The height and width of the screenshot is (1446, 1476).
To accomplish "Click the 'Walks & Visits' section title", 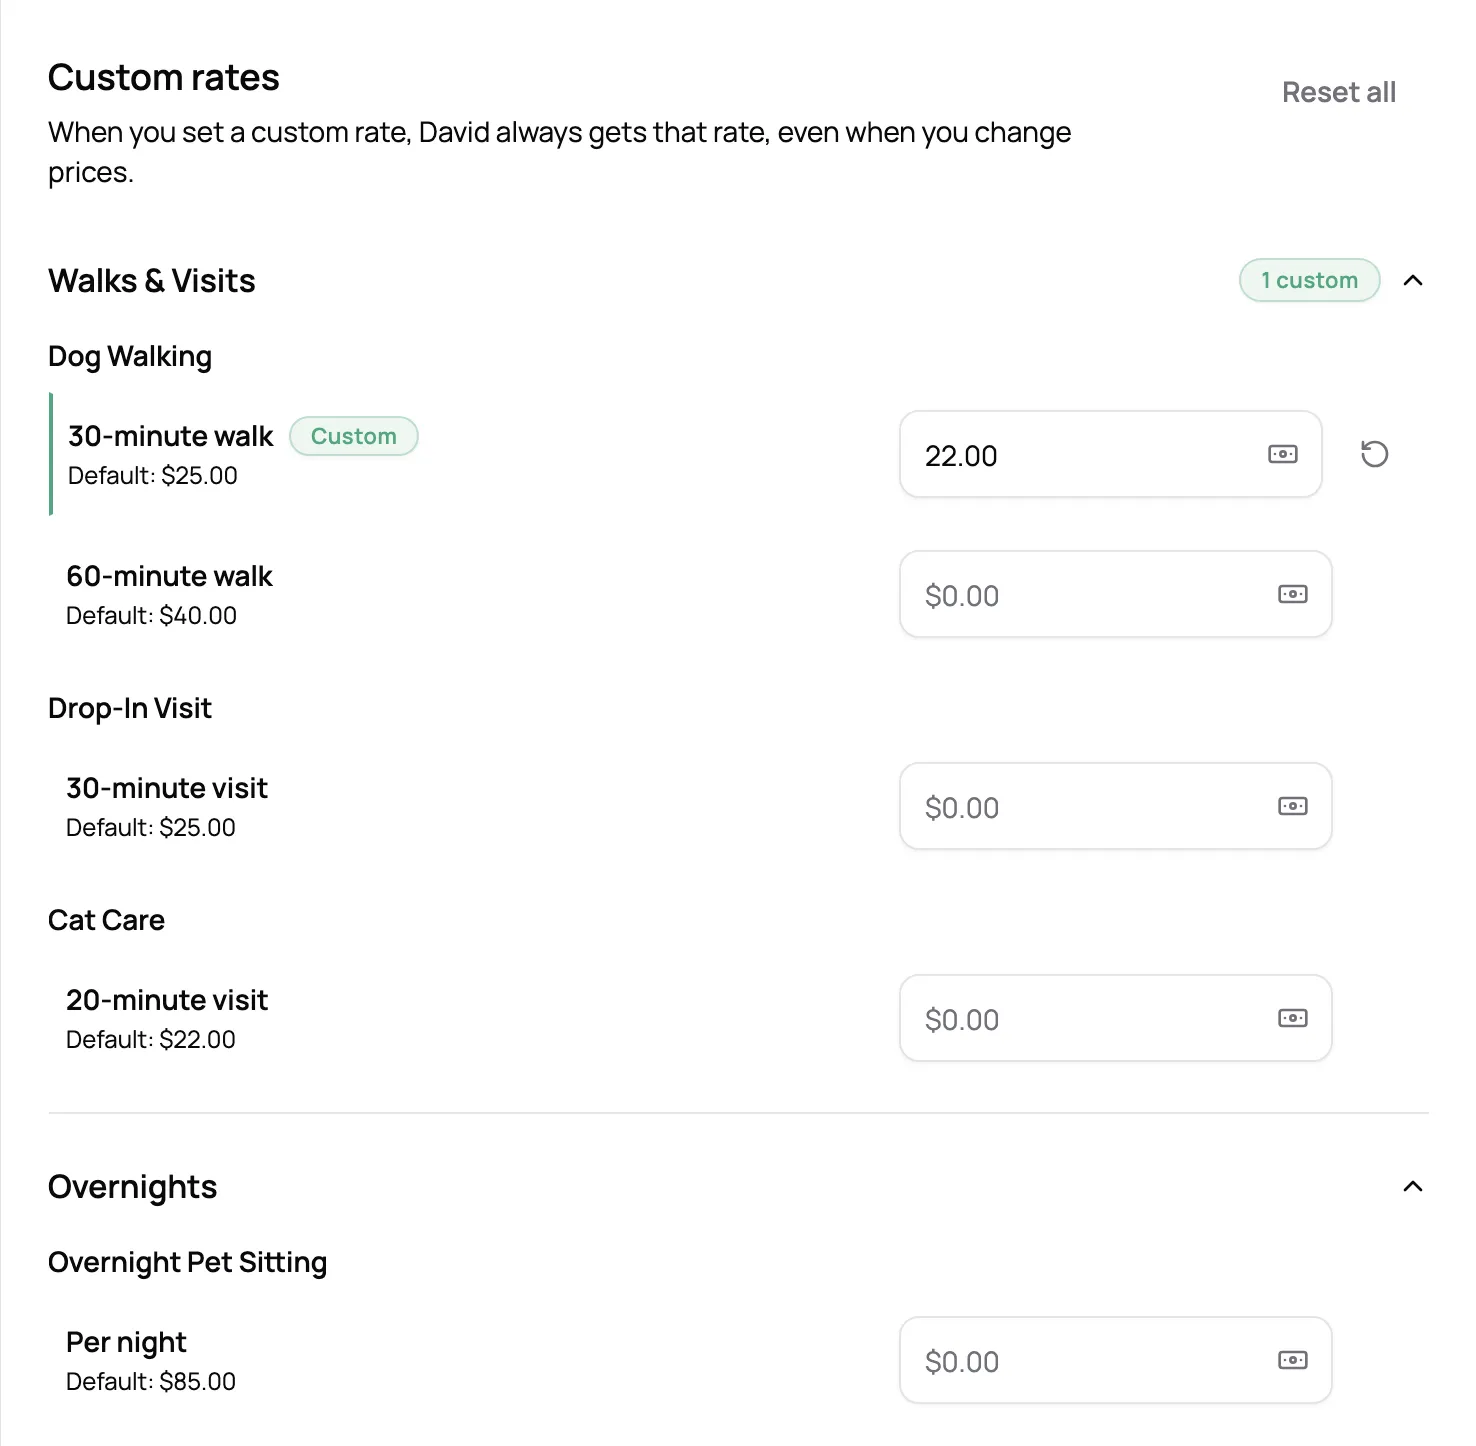I will pos(152,281).
